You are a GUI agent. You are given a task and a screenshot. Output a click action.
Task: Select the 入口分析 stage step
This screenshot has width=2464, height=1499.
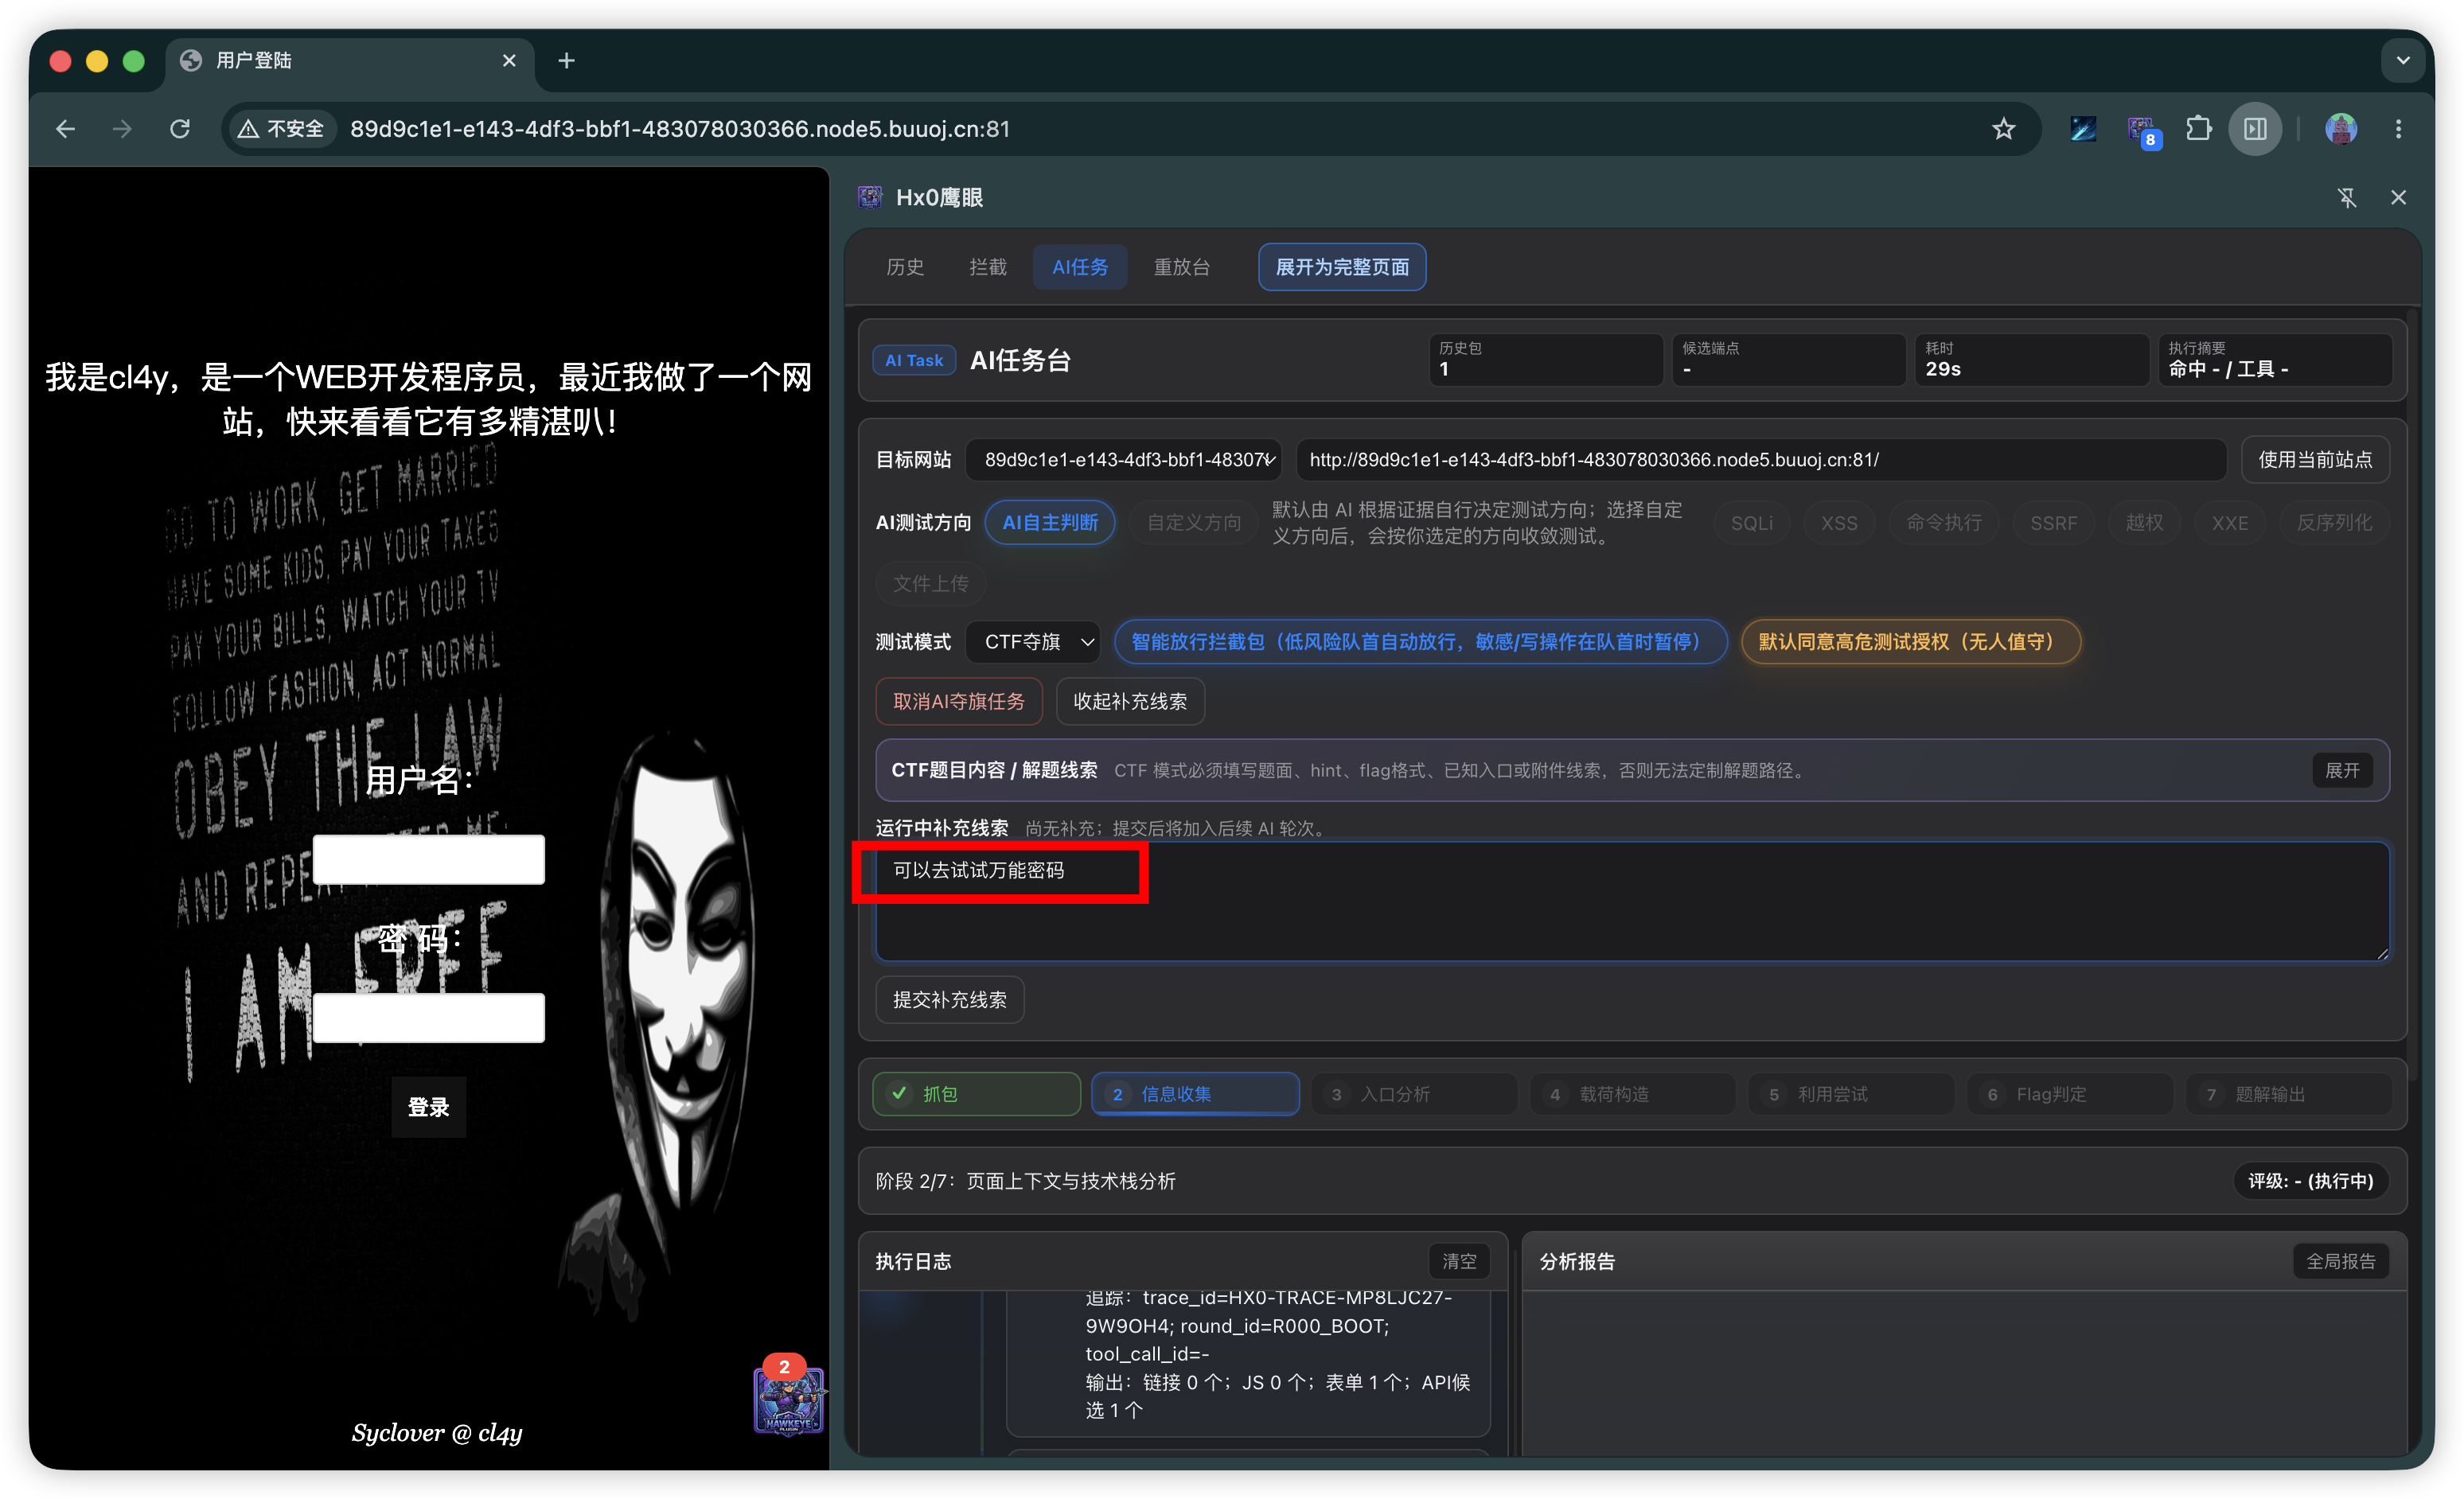click(x=1415, y=1094)
